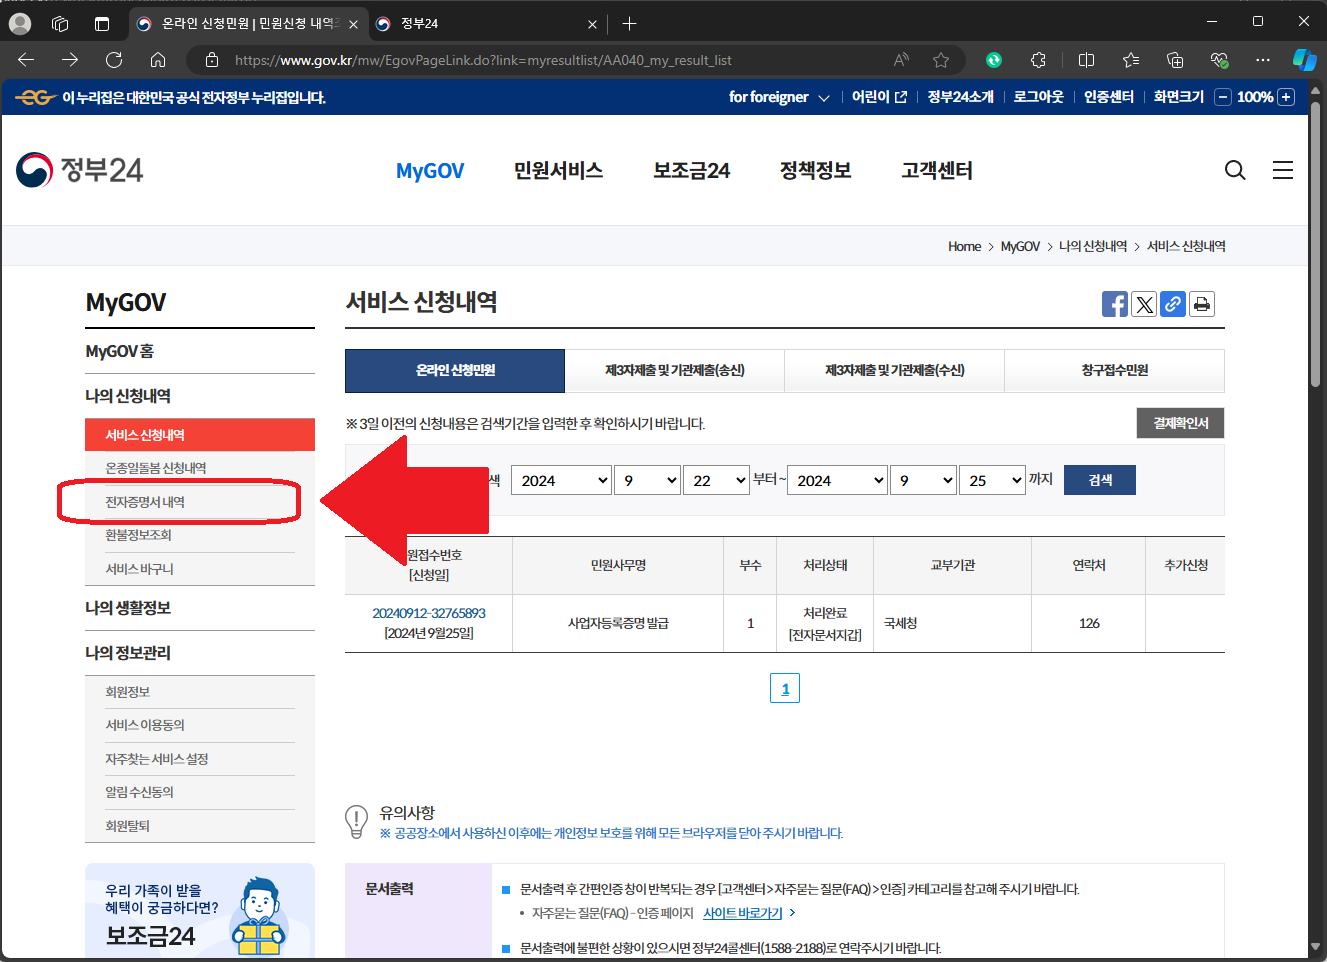Viewport: 1327px width, 962px height.
Task: Select 제3자제출 및 기관제출(송신) tab
Action: pos(675,371)
